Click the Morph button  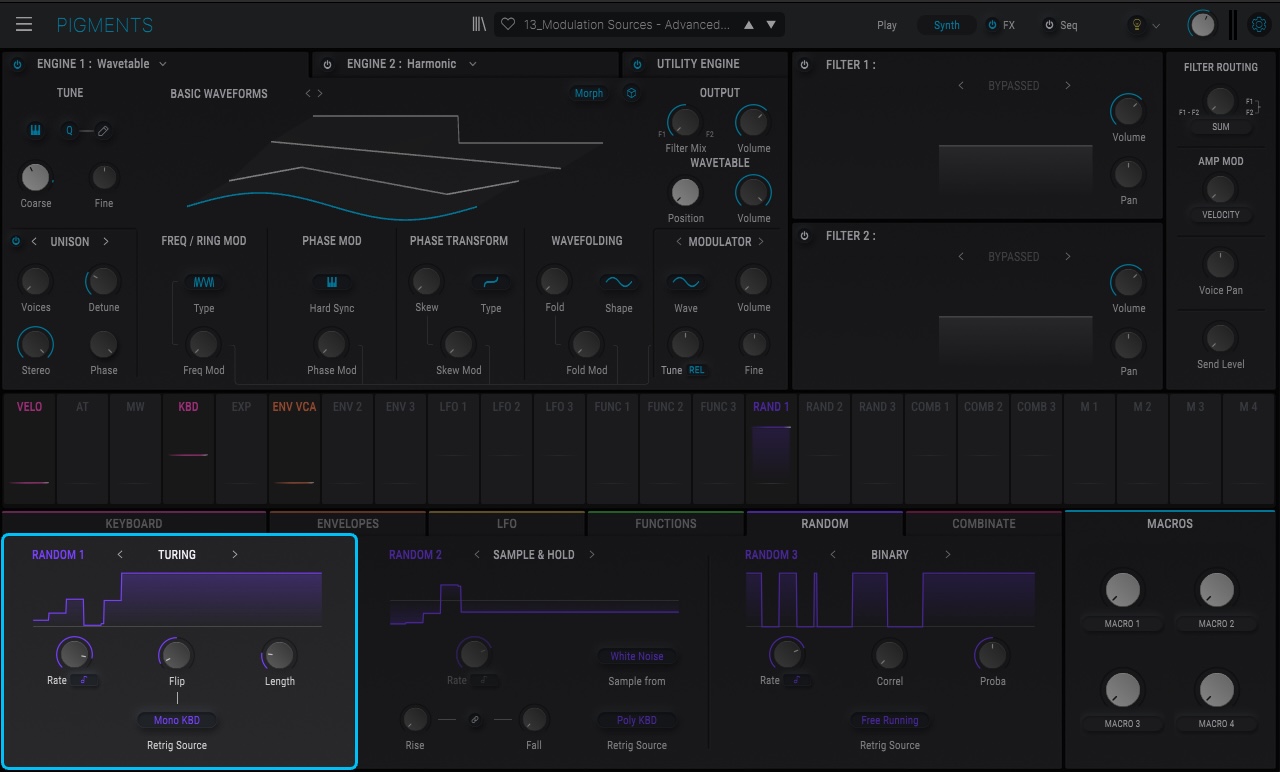click(x=589, y=93)
